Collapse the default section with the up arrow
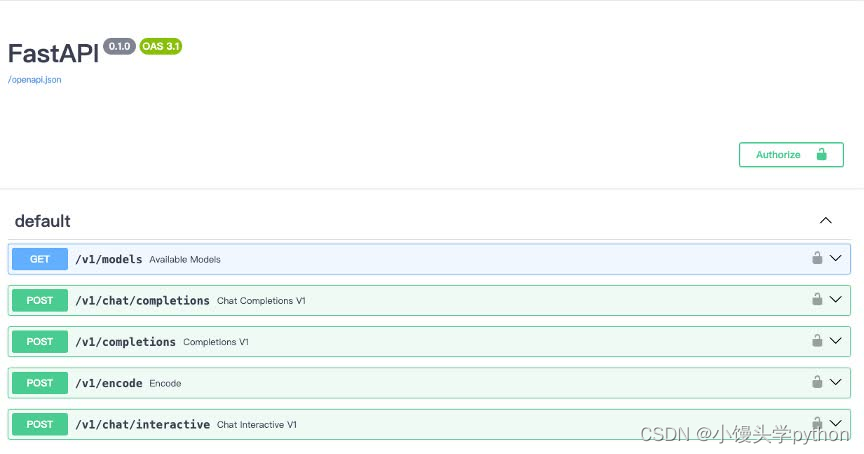This screenshot has height=454, width=864. 825,220
